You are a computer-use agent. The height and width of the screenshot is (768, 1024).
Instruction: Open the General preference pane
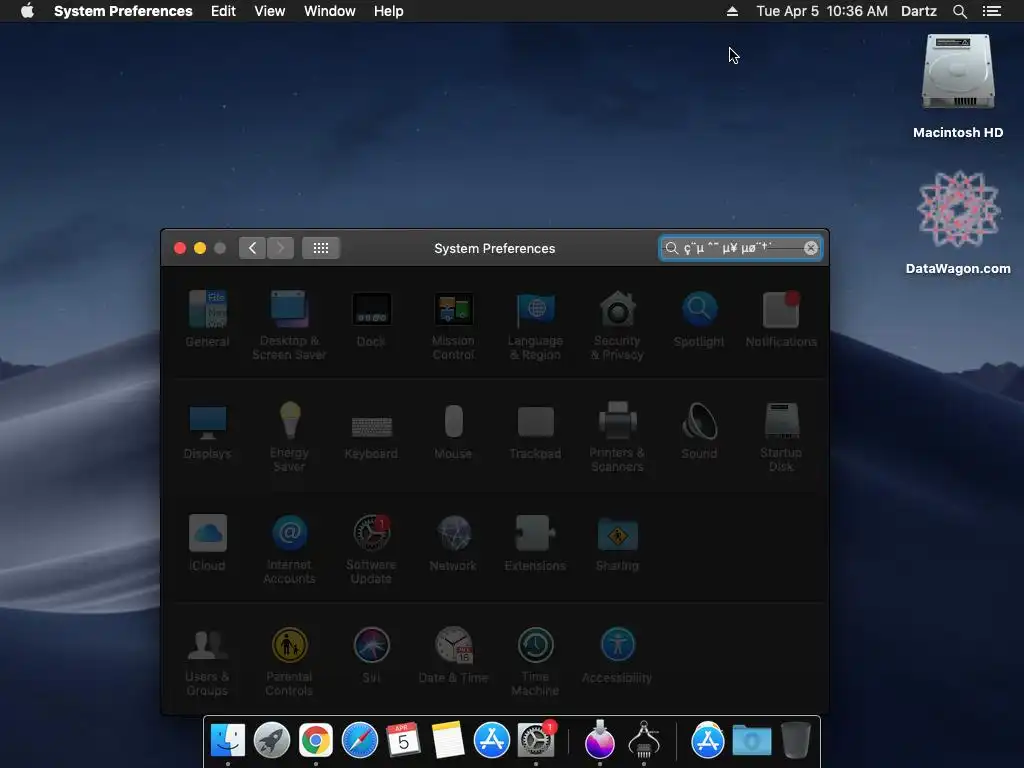[x=207, y=318]
